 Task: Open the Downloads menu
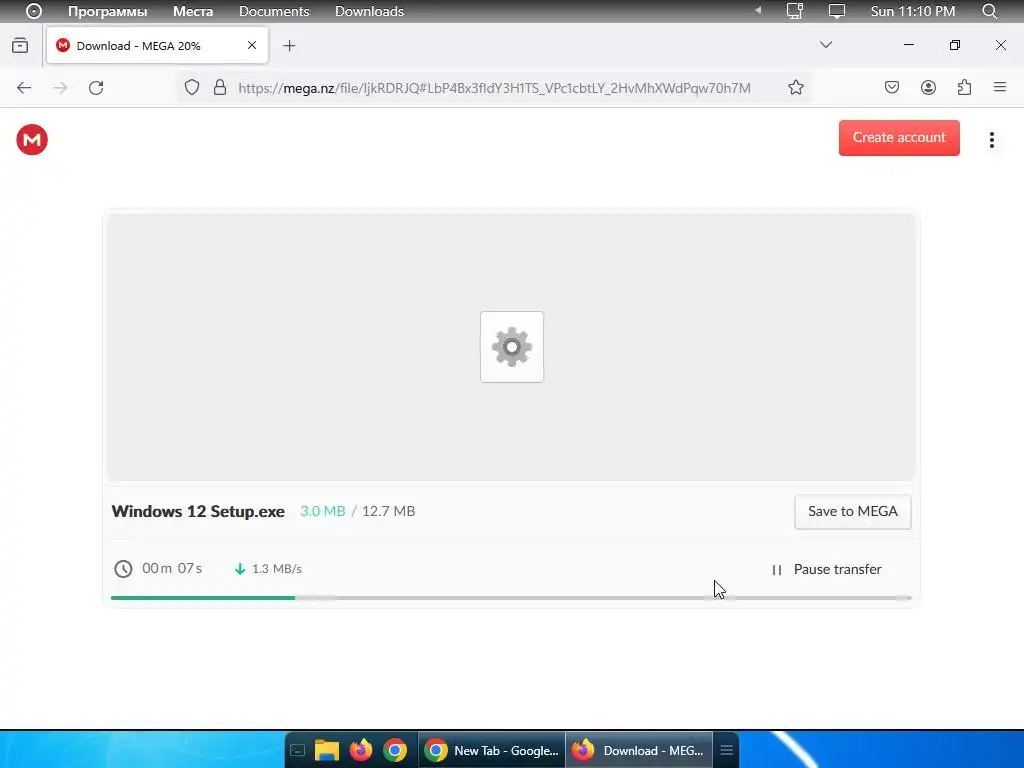[x=369, y=11]
